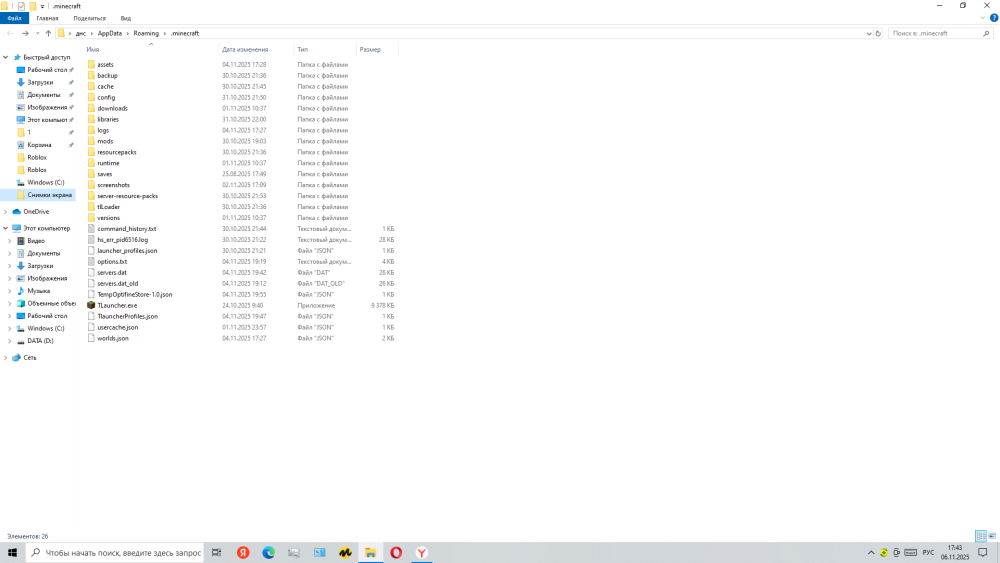Open Explorer help question mark icon
Image resolution: width=1000 pixels, height=563 pixels.
(x=994, y=18)
